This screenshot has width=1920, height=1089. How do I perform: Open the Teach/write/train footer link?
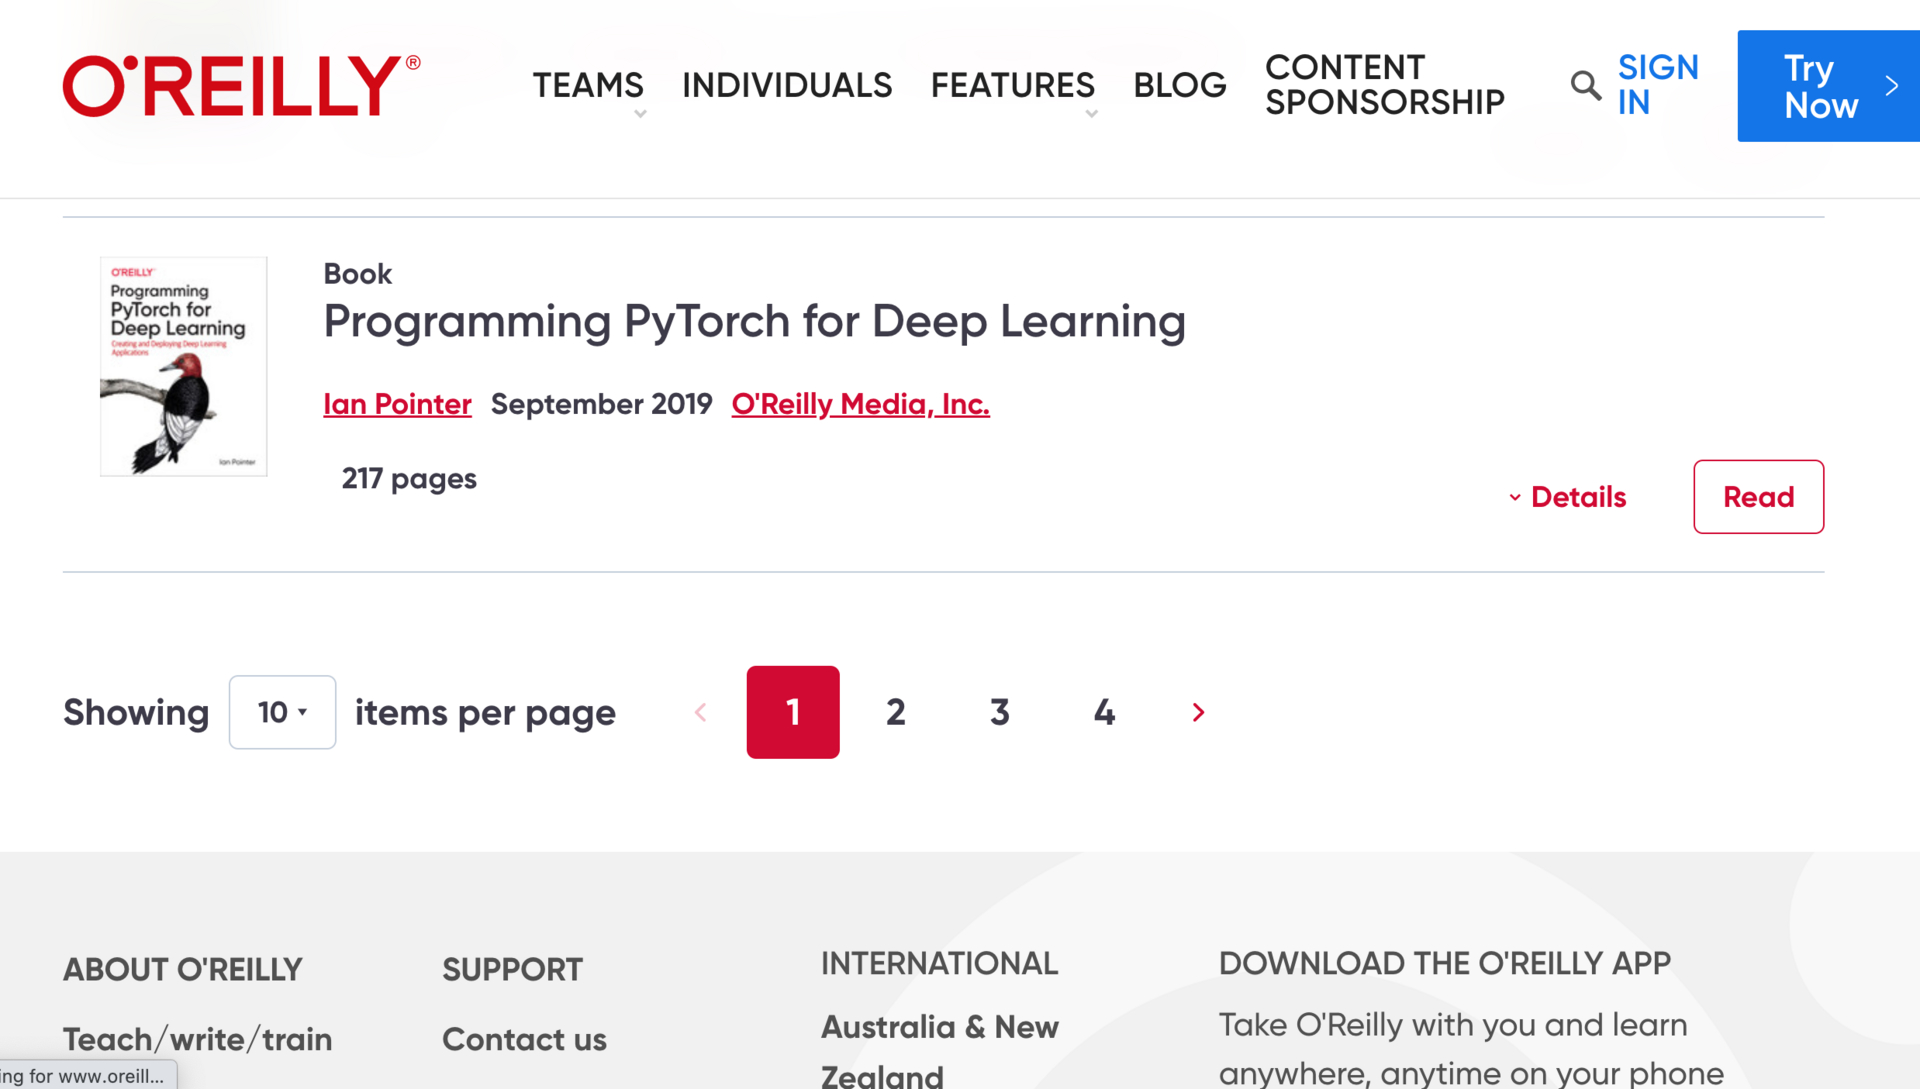(197, 1040)
